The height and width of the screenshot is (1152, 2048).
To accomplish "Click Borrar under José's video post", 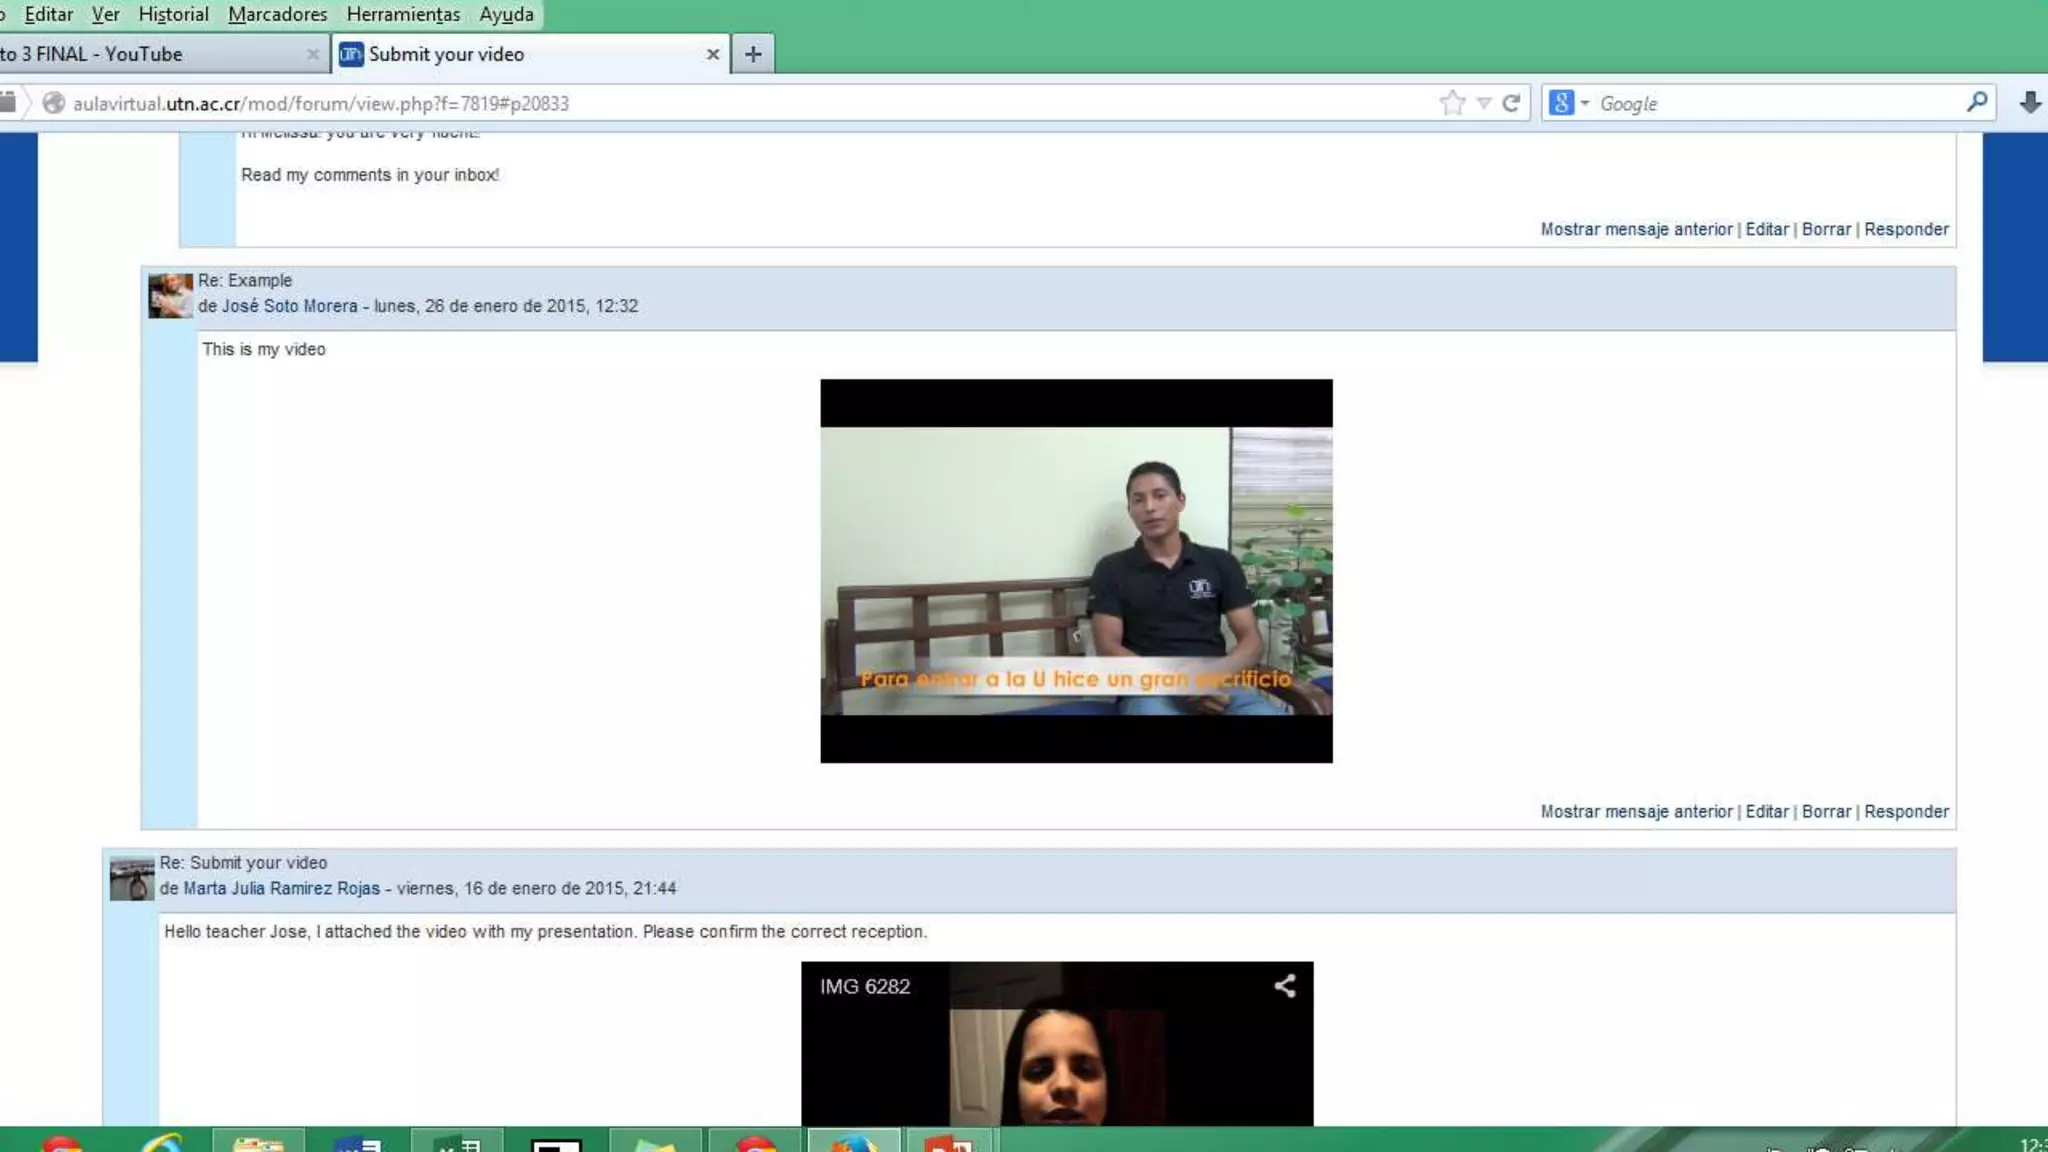I will tap(1826, 811).
